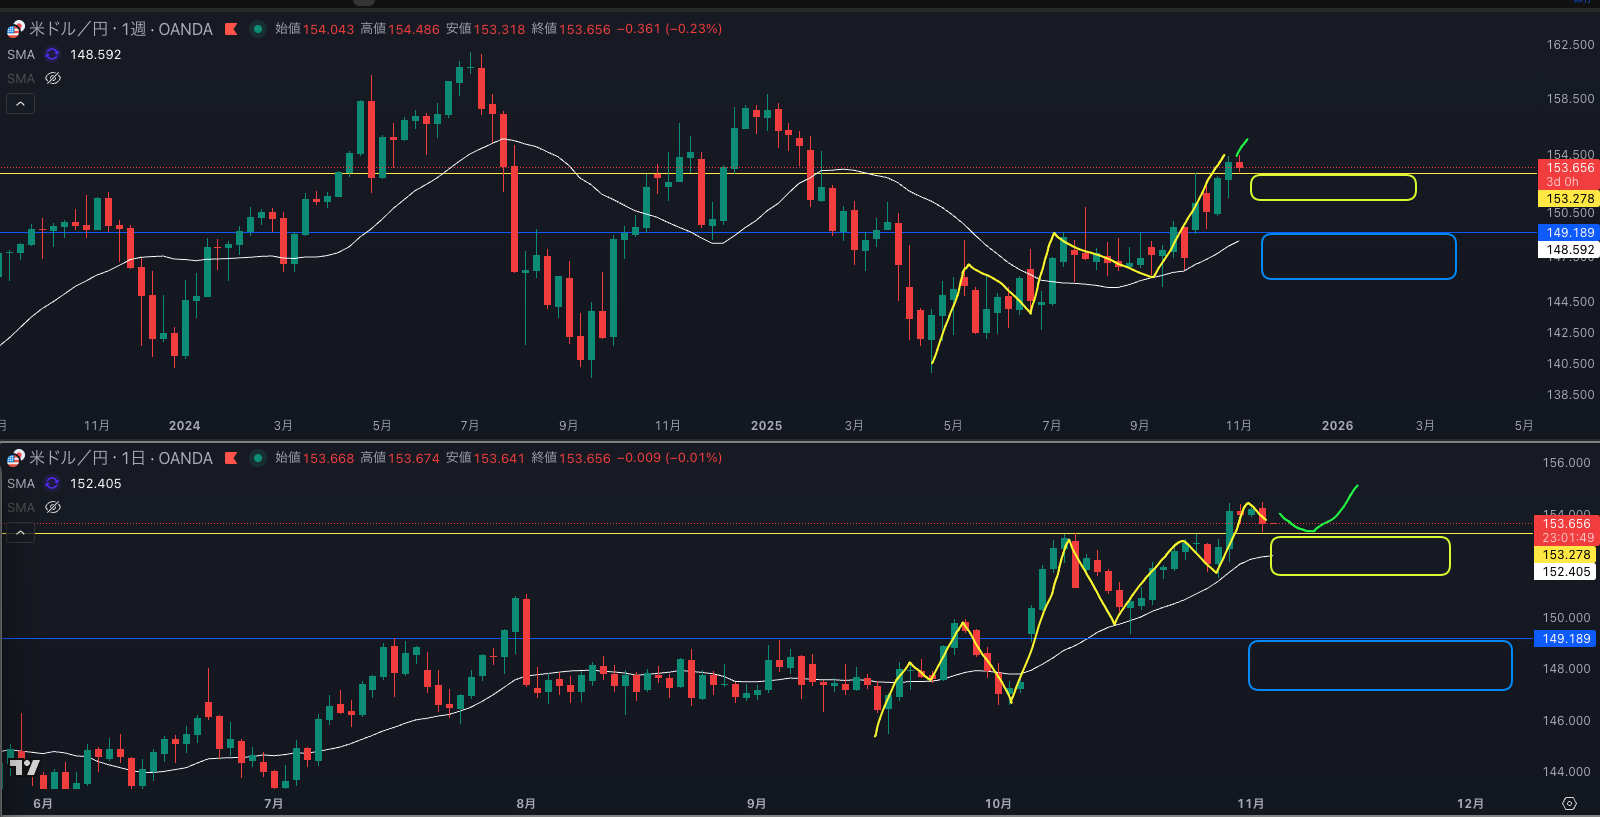Viewport: 1600px width, 817px height.
Task: Show the hidden SMA on weekly chart
Action: click(x=53, y=78)
